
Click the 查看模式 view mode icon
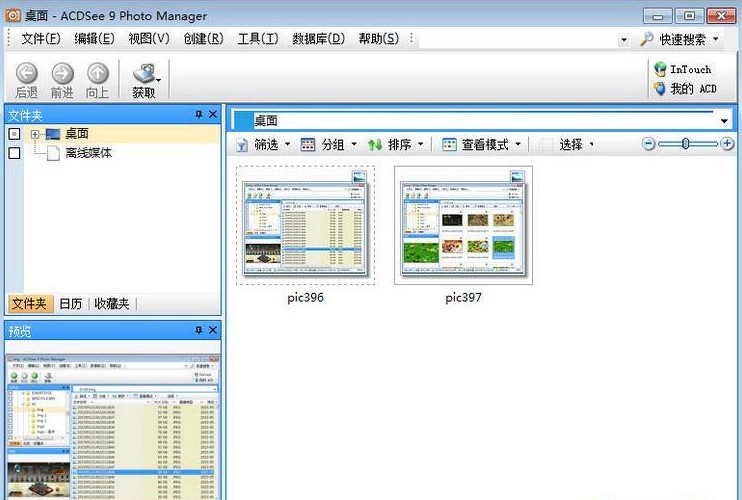tap(449, 145)
